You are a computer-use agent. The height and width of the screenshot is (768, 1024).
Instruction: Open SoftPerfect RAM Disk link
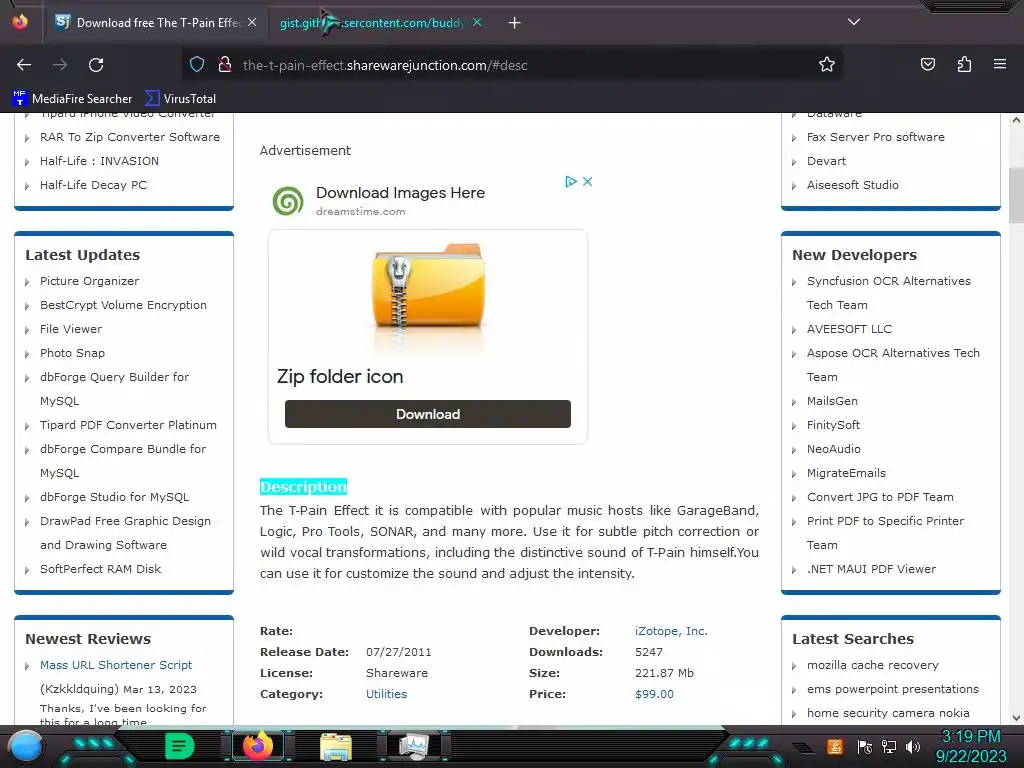point(100,569)
